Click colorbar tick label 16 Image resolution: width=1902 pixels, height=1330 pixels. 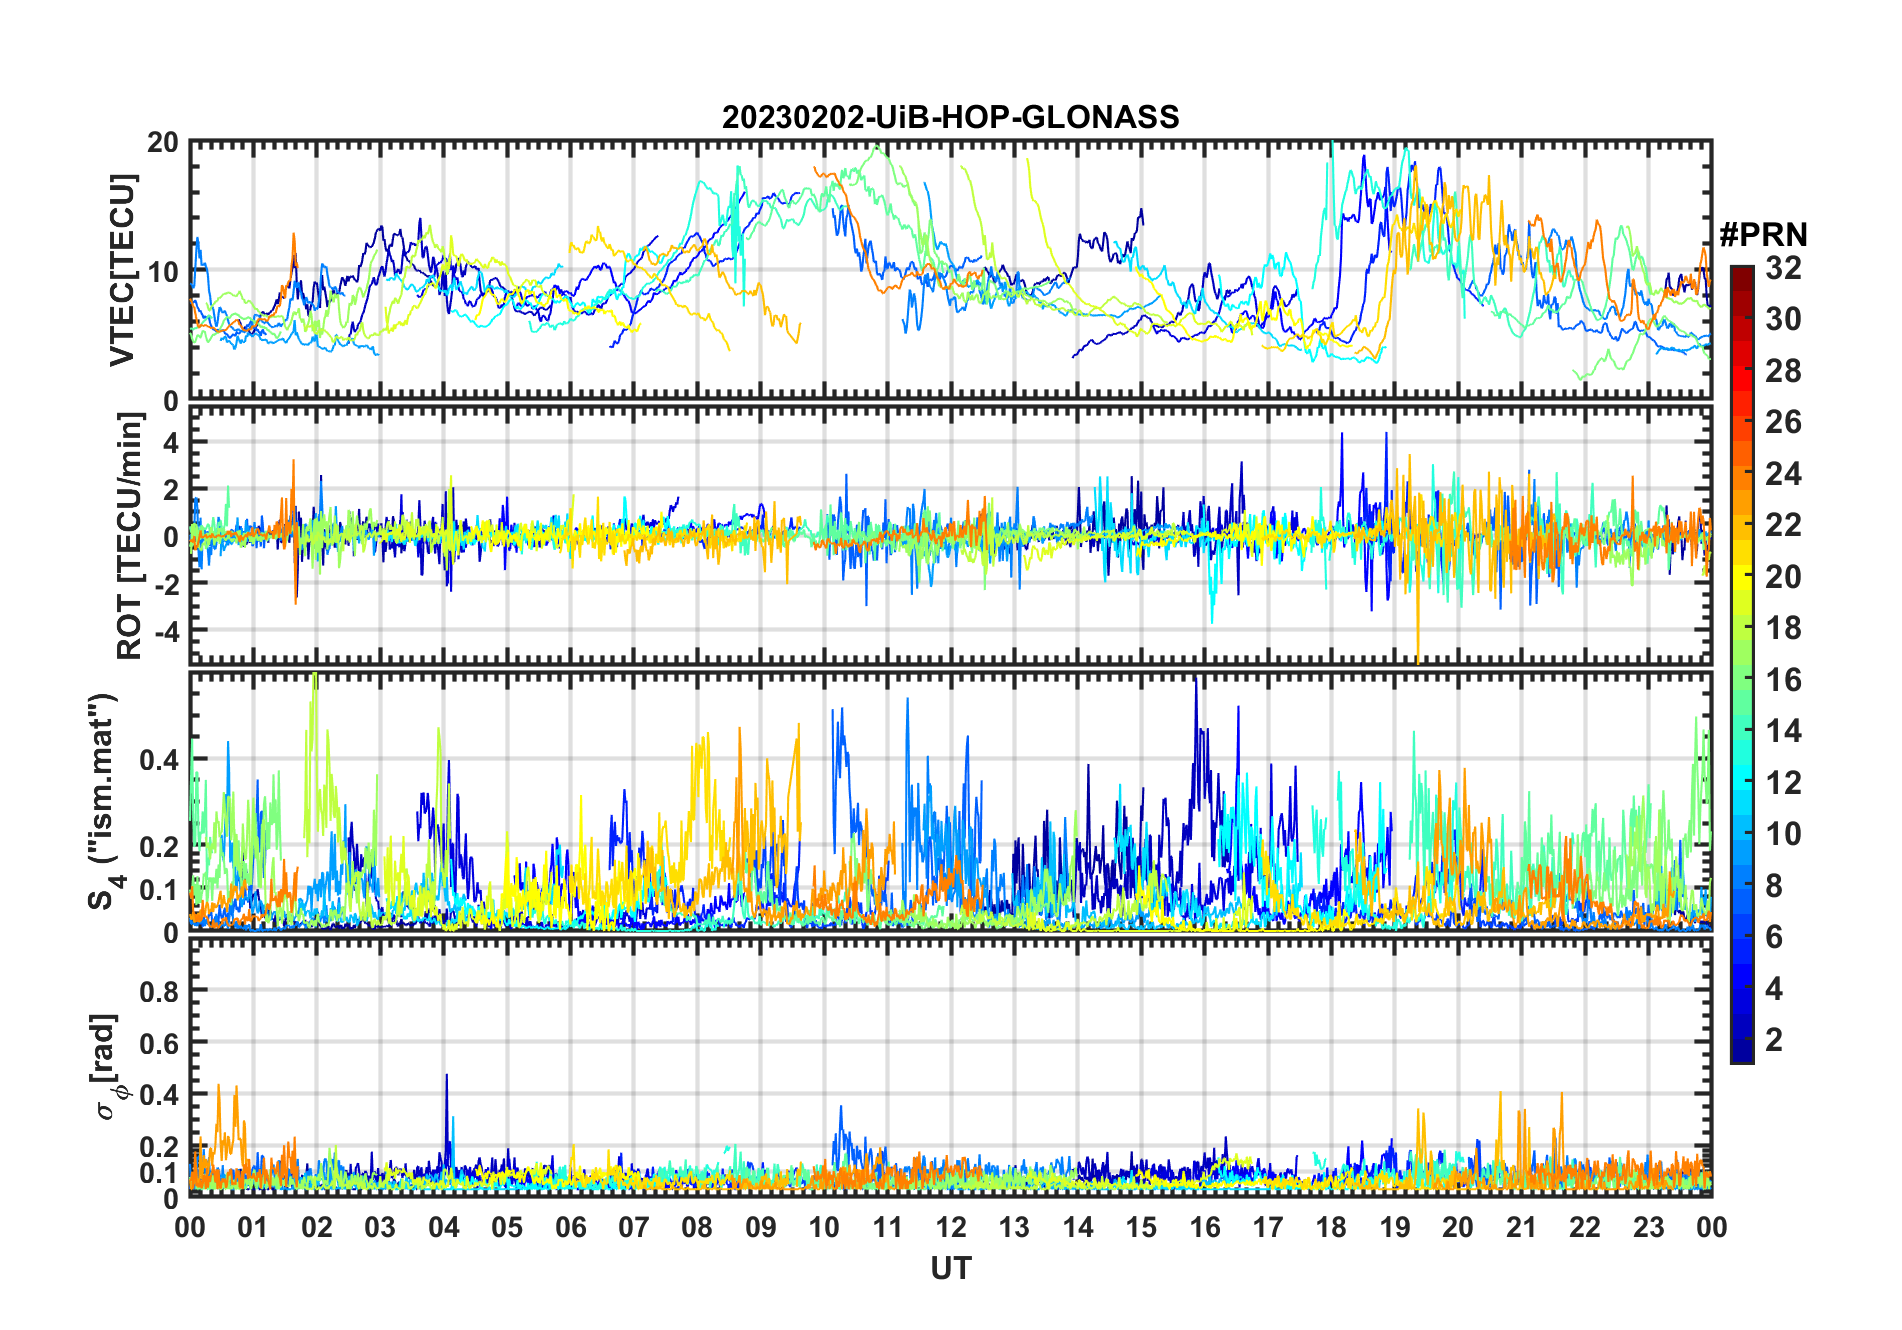point(1783,679)
